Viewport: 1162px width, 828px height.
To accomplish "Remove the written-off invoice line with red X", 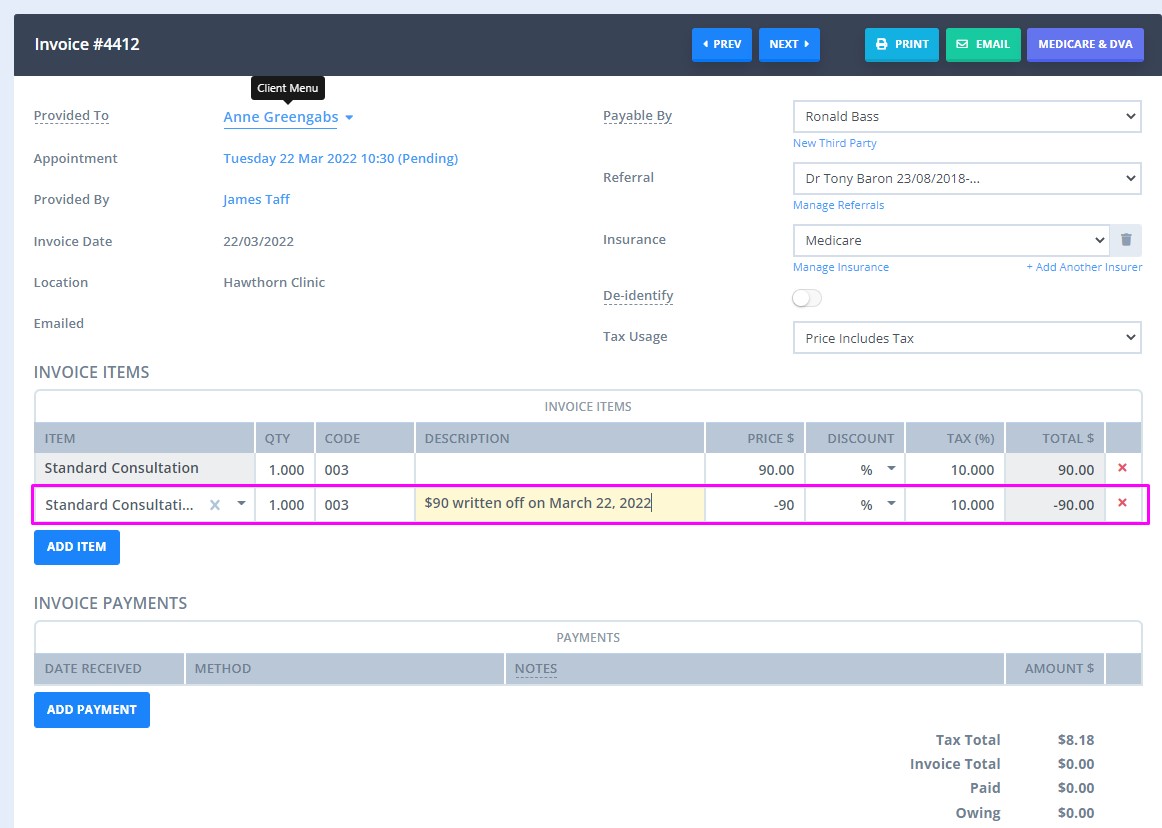I will pyautogui.click(x=1121, y=504).
